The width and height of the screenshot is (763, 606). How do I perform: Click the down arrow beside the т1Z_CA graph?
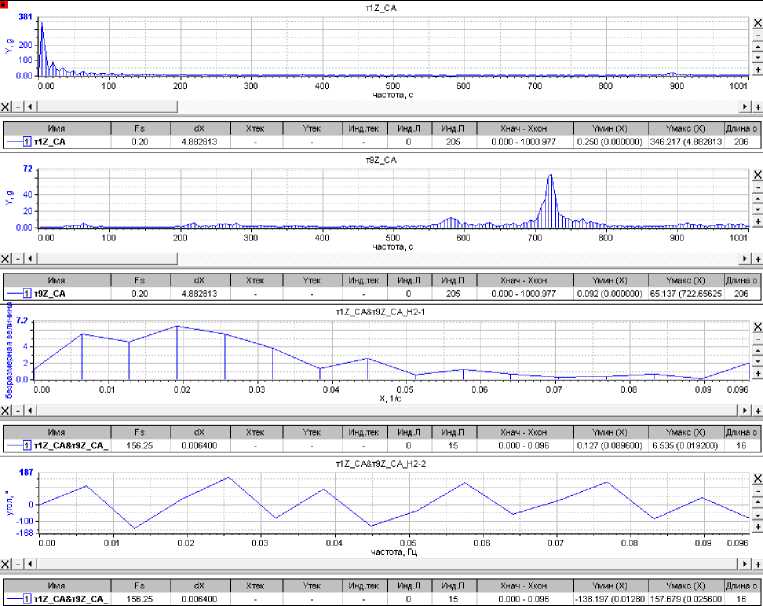(x=758, y=58)
